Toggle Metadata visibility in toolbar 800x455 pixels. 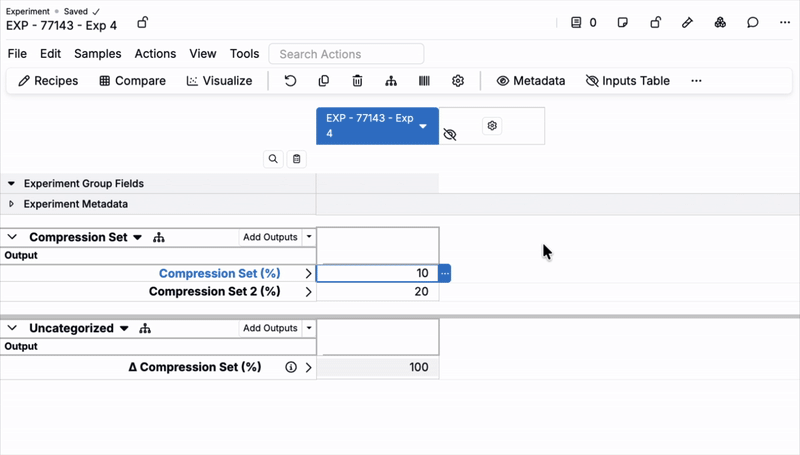[531, 81]
